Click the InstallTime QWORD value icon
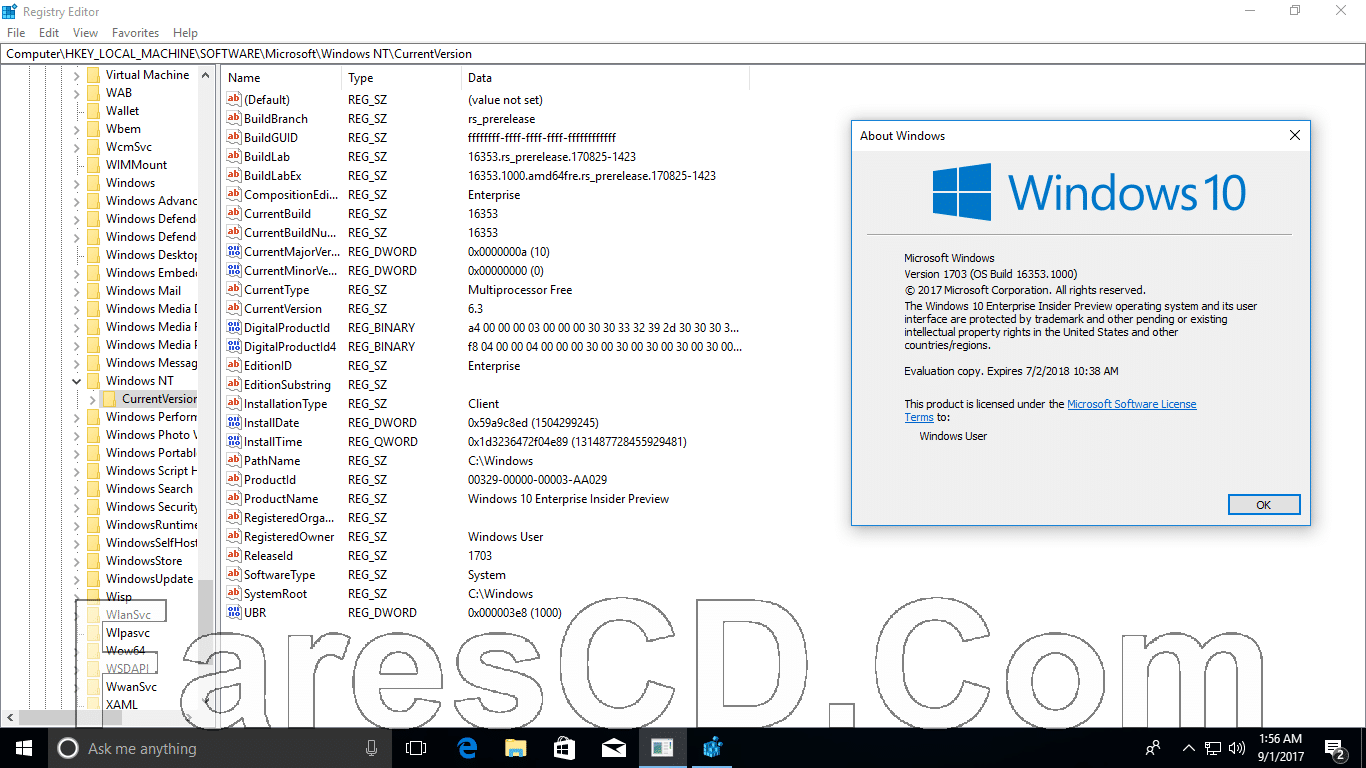Screen dimensions: 1366x768 tap(234, 441)
